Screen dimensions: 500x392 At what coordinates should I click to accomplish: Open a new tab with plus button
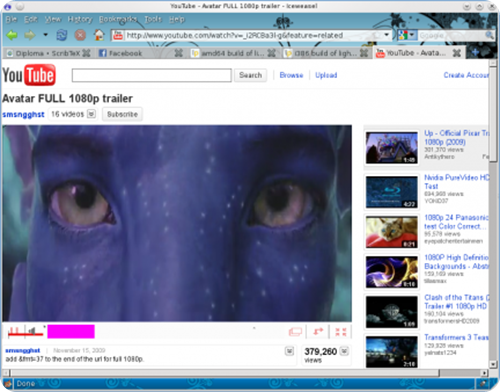[x=475, y=53]
